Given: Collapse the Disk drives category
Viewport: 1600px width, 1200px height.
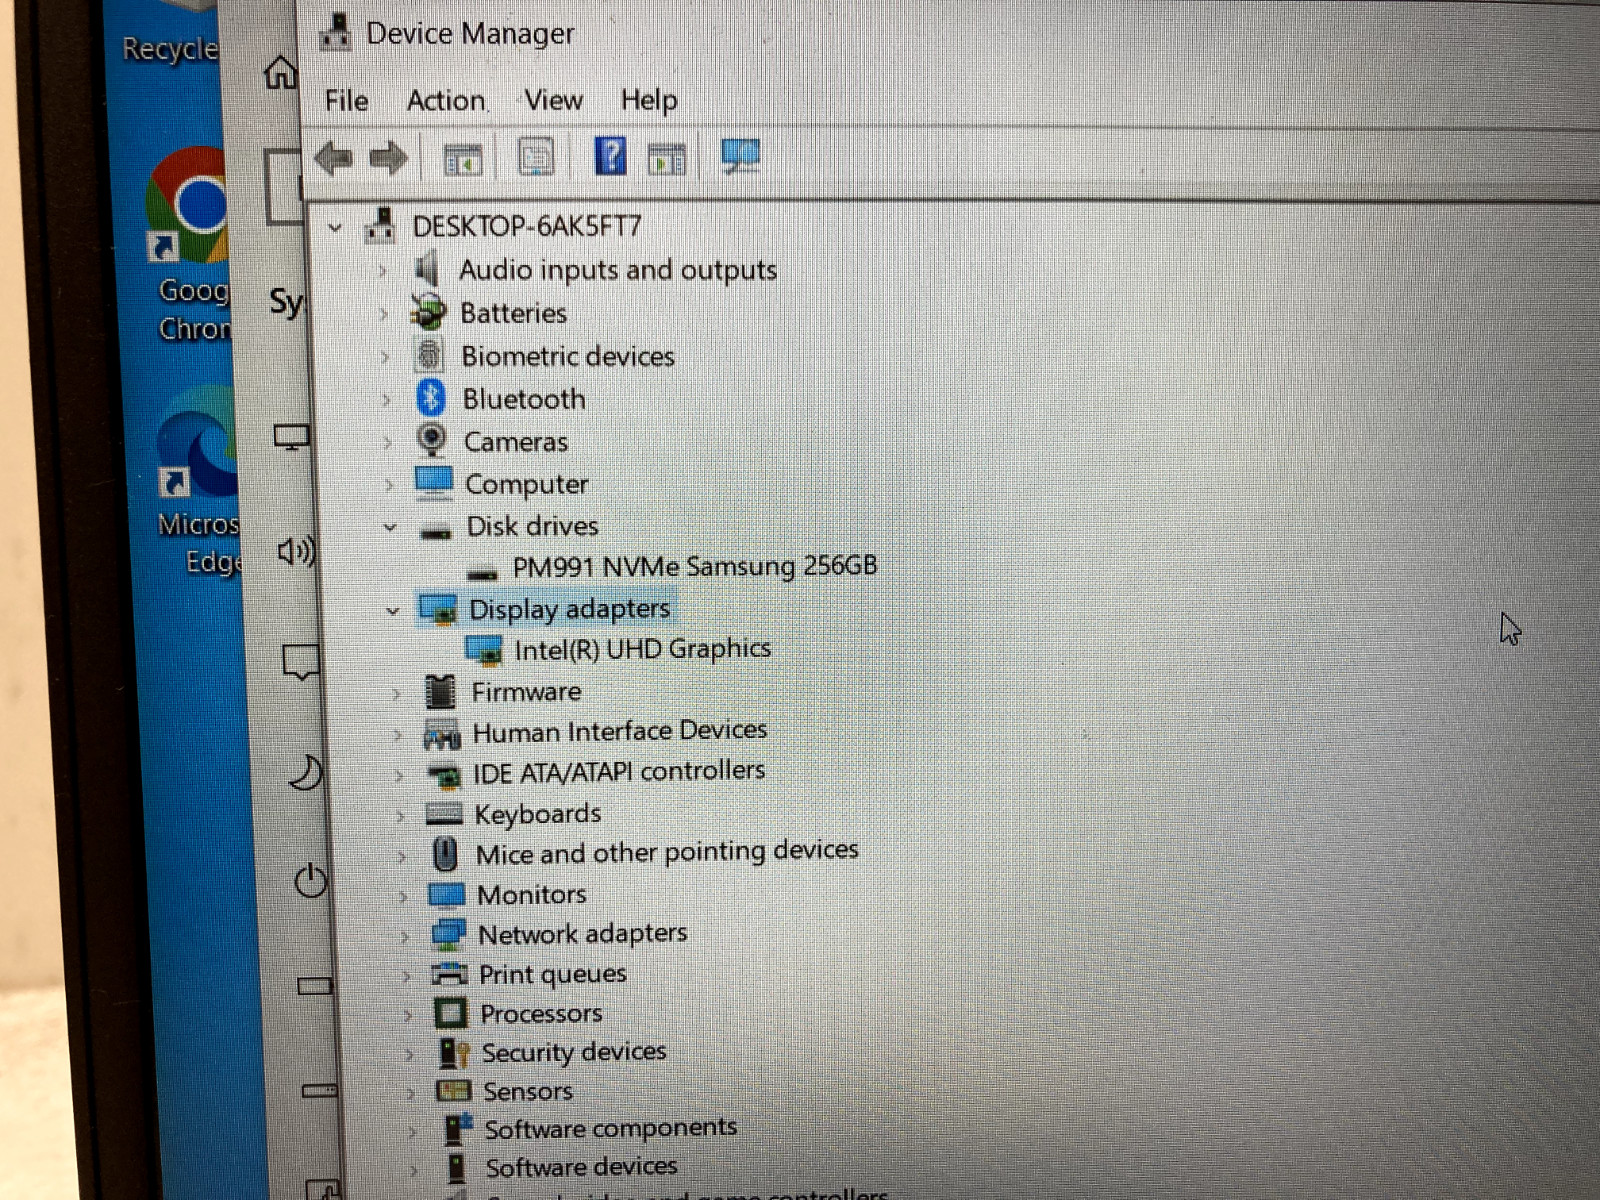Looking at the screenshot, I should point(391,528).
